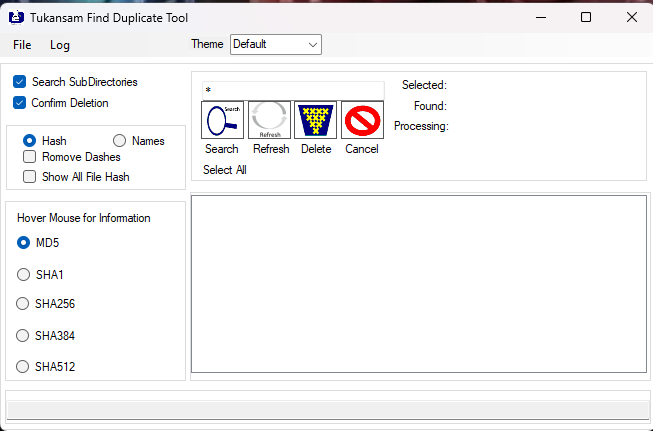Viewport: 653px width, 431px height.
Task: Click the progress bar at bottom
Action: (x=326, y=409)
